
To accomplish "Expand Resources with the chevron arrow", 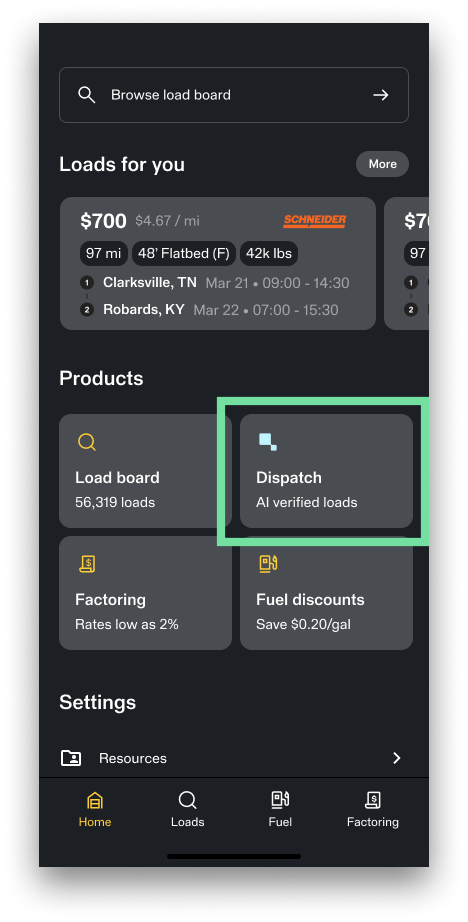I will (397, 758).
